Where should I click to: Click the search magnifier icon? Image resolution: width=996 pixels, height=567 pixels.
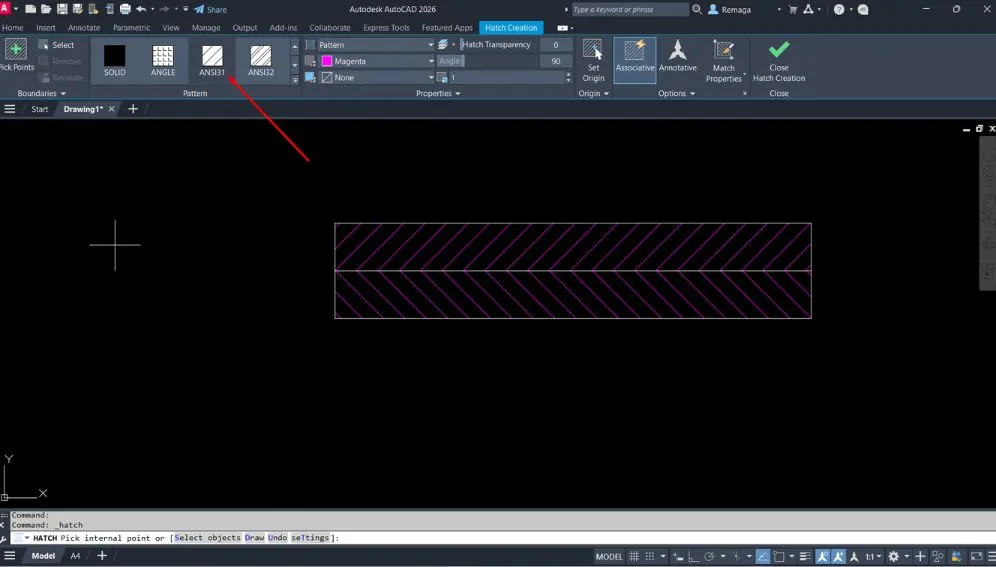point(697,9)
